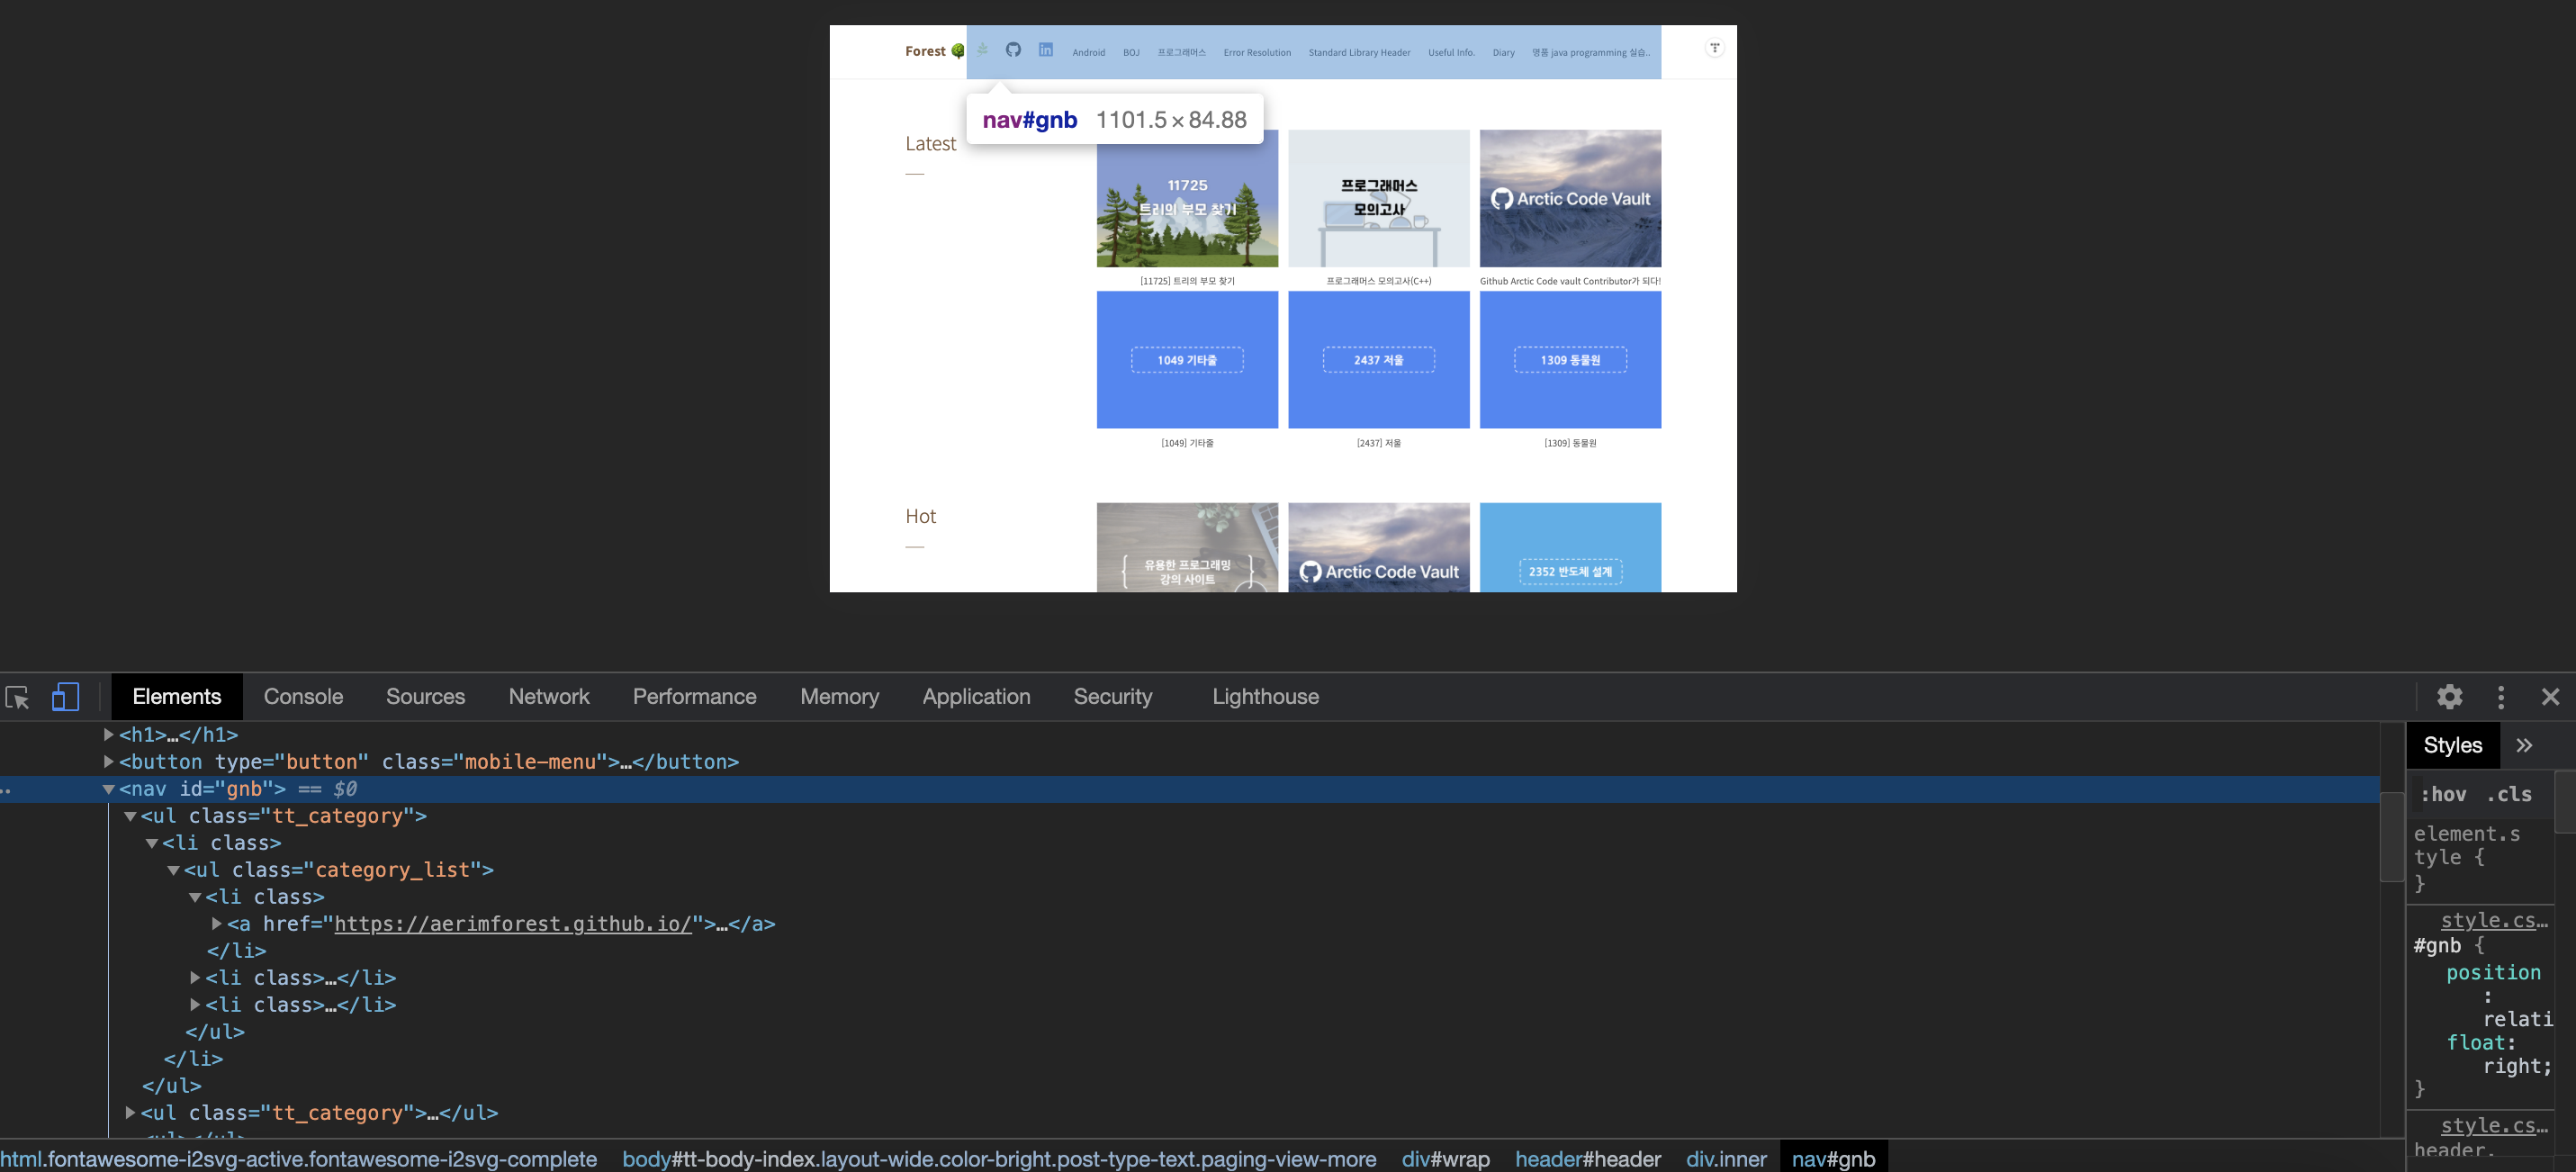Open the Network tab
The width and height of the screenshot is (2576, 1172).
pos(548,697)
